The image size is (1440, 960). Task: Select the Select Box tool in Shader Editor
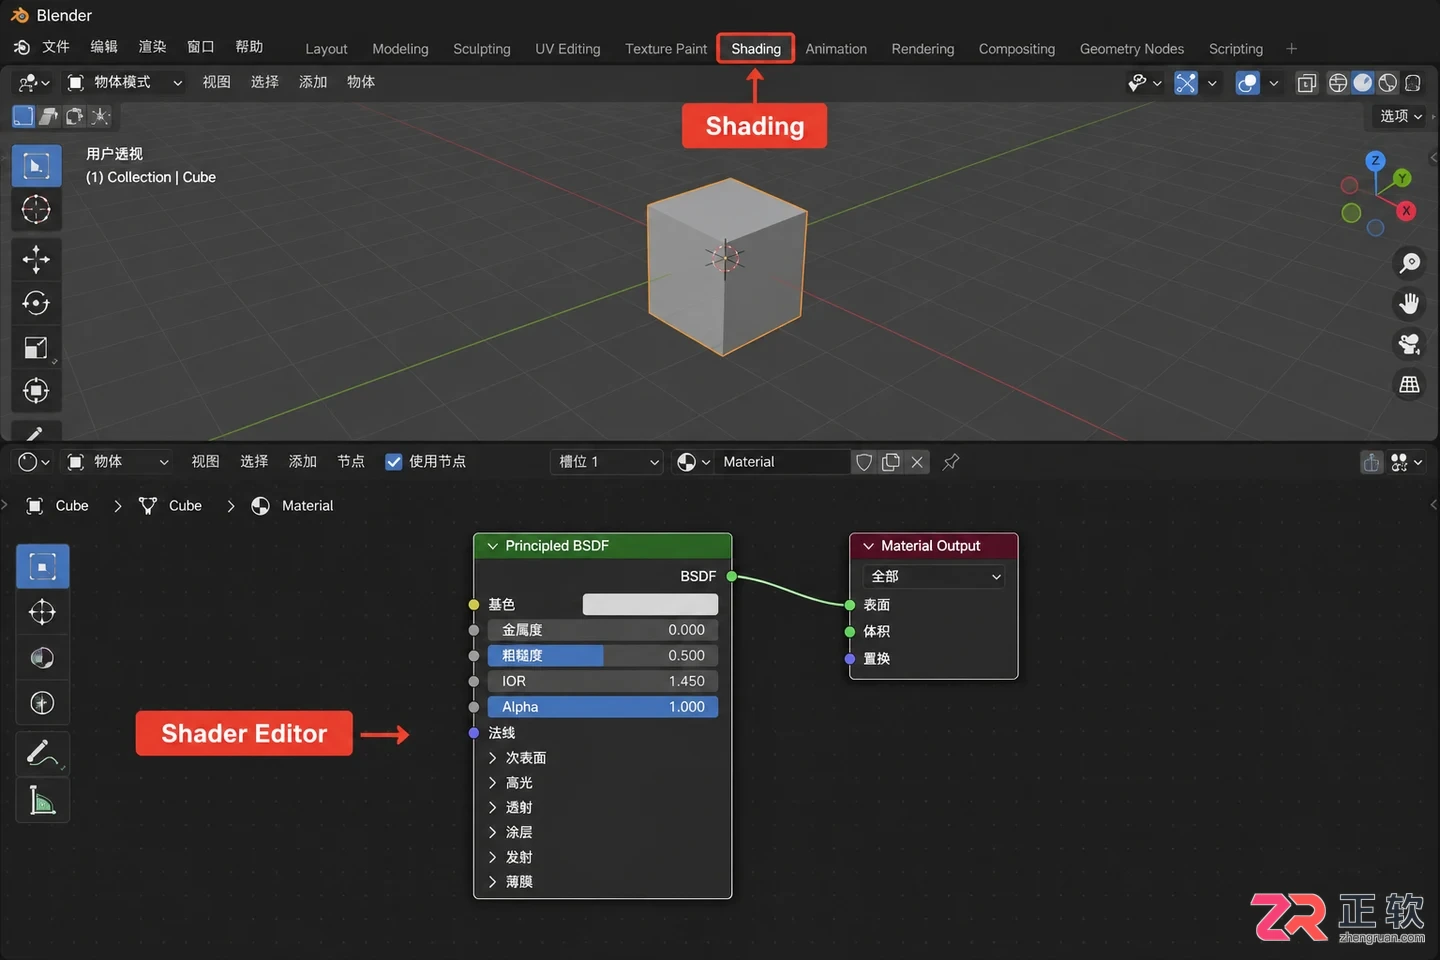pyautogui.click(x=42, y=567)
